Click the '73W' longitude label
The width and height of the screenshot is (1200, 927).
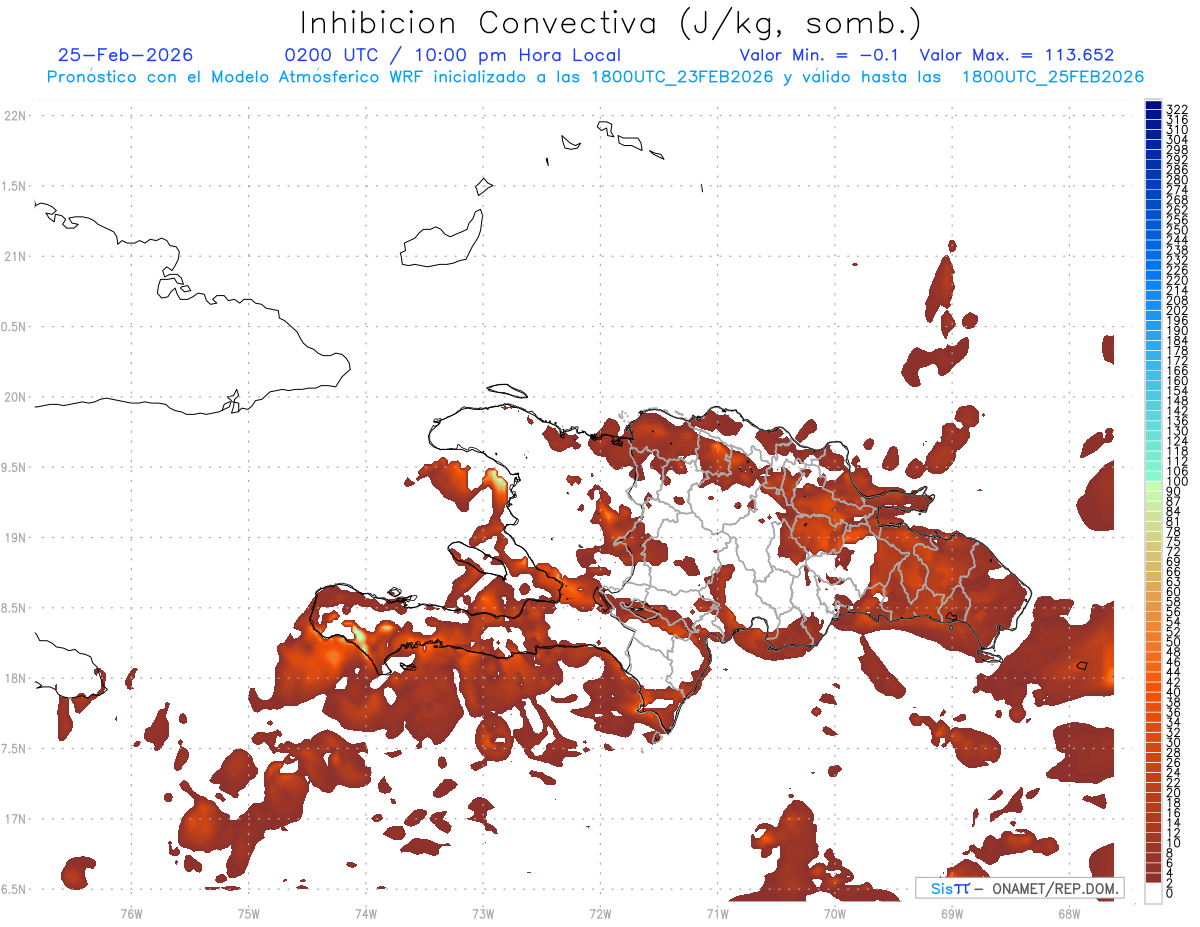click(x=483, y=913)
